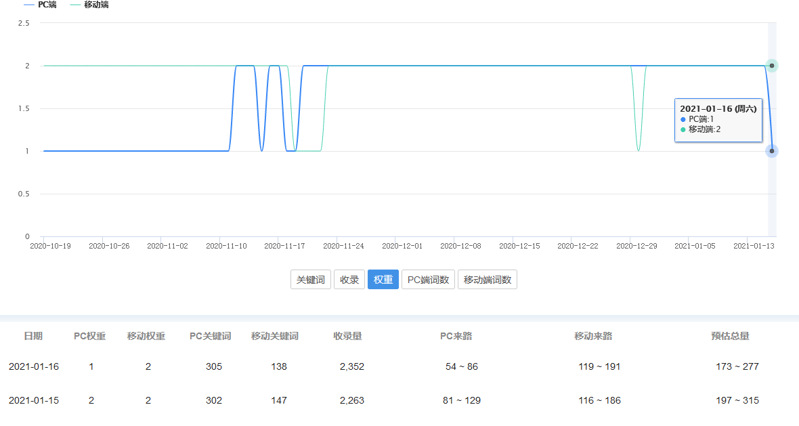Select the 2021-01-15 date row cell

click(x=33, y=401)
